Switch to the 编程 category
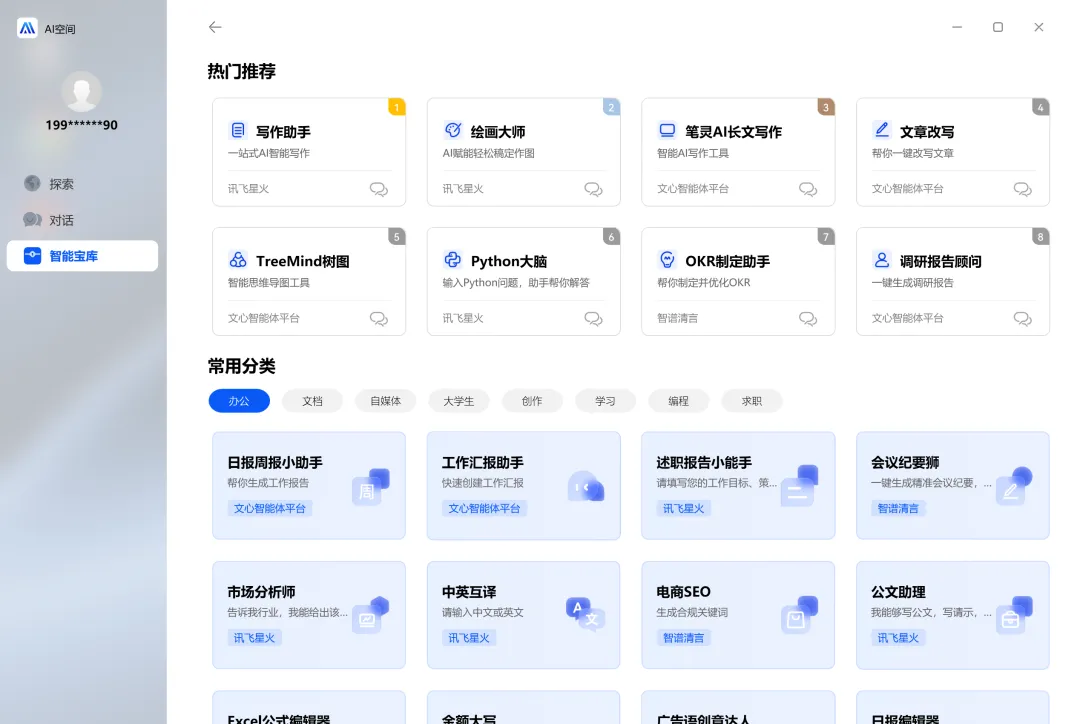The width and height of the screenshot is (1080, 724). [x=678, y=401]
